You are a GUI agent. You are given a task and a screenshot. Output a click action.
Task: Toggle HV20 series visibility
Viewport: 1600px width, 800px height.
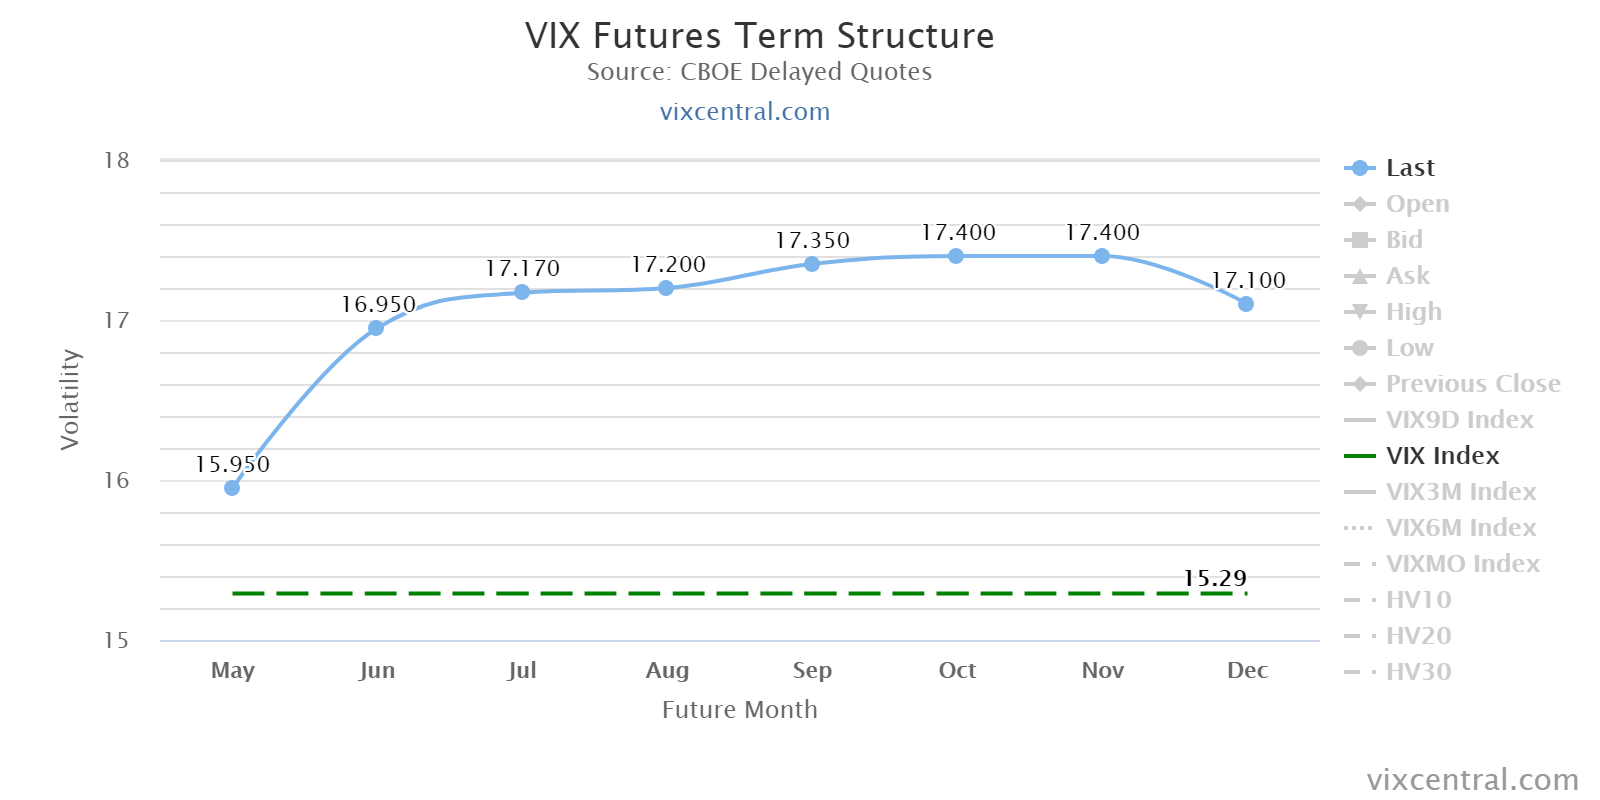pyautogui.click(x=1418, y=636)
